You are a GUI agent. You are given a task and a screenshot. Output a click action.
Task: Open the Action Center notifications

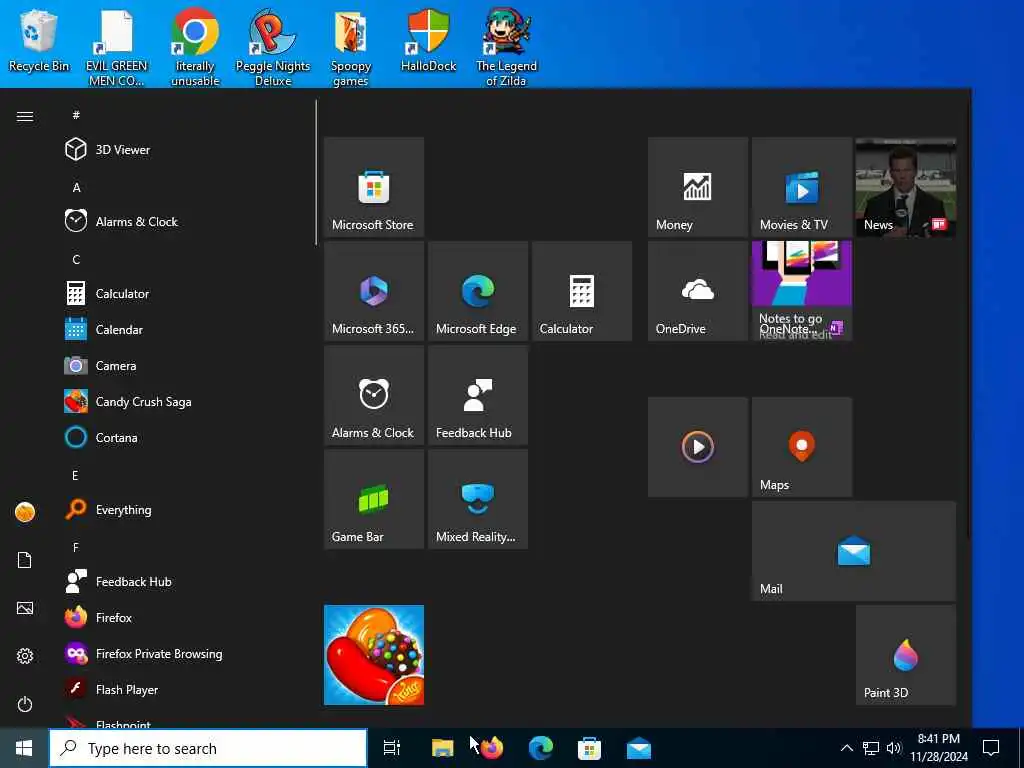991,748
